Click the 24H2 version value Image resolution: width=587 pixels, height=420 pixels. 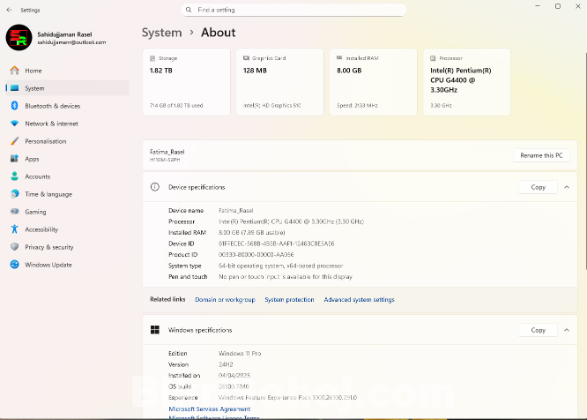pyautogui.click(x=226, y=364)
